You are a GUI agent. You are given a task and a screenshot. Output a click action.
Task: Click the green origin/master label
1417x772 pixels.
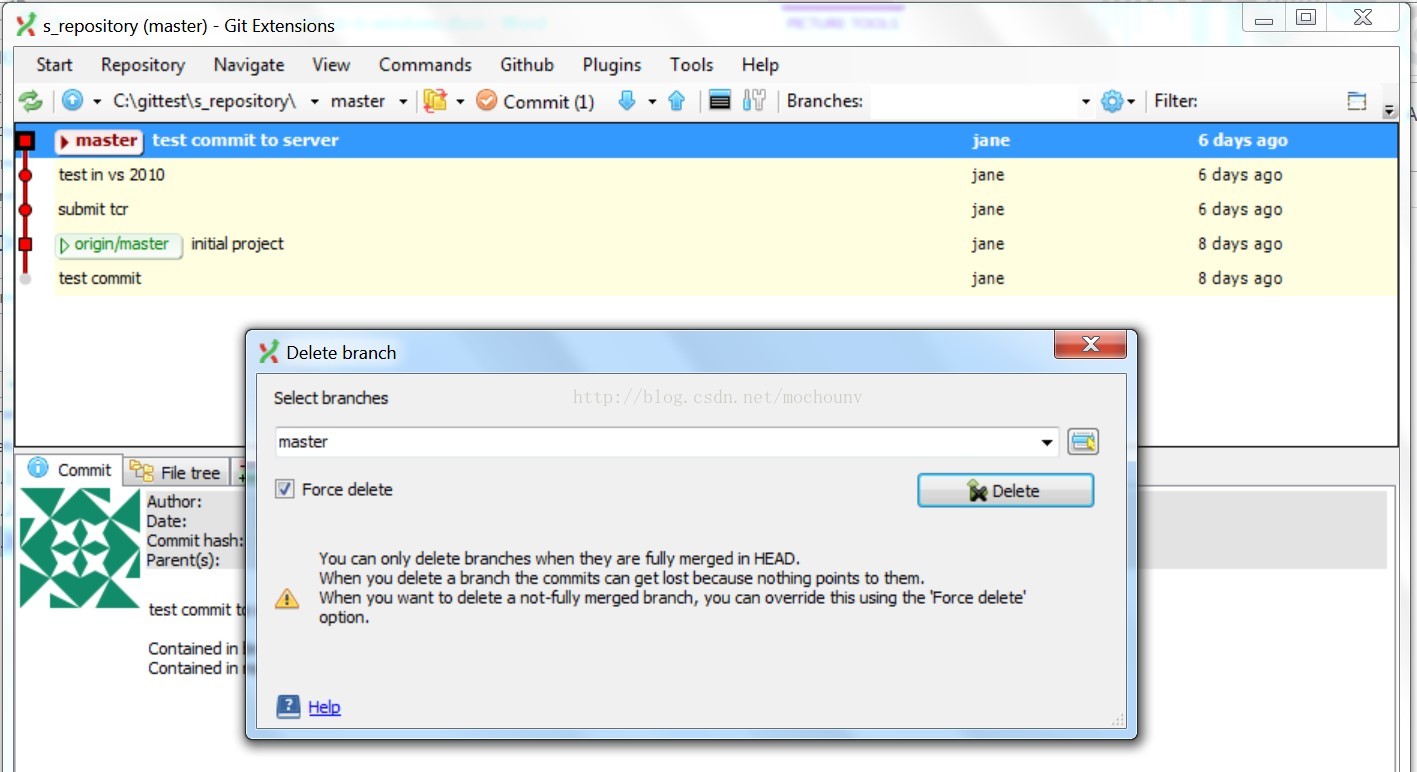point(119,244)
